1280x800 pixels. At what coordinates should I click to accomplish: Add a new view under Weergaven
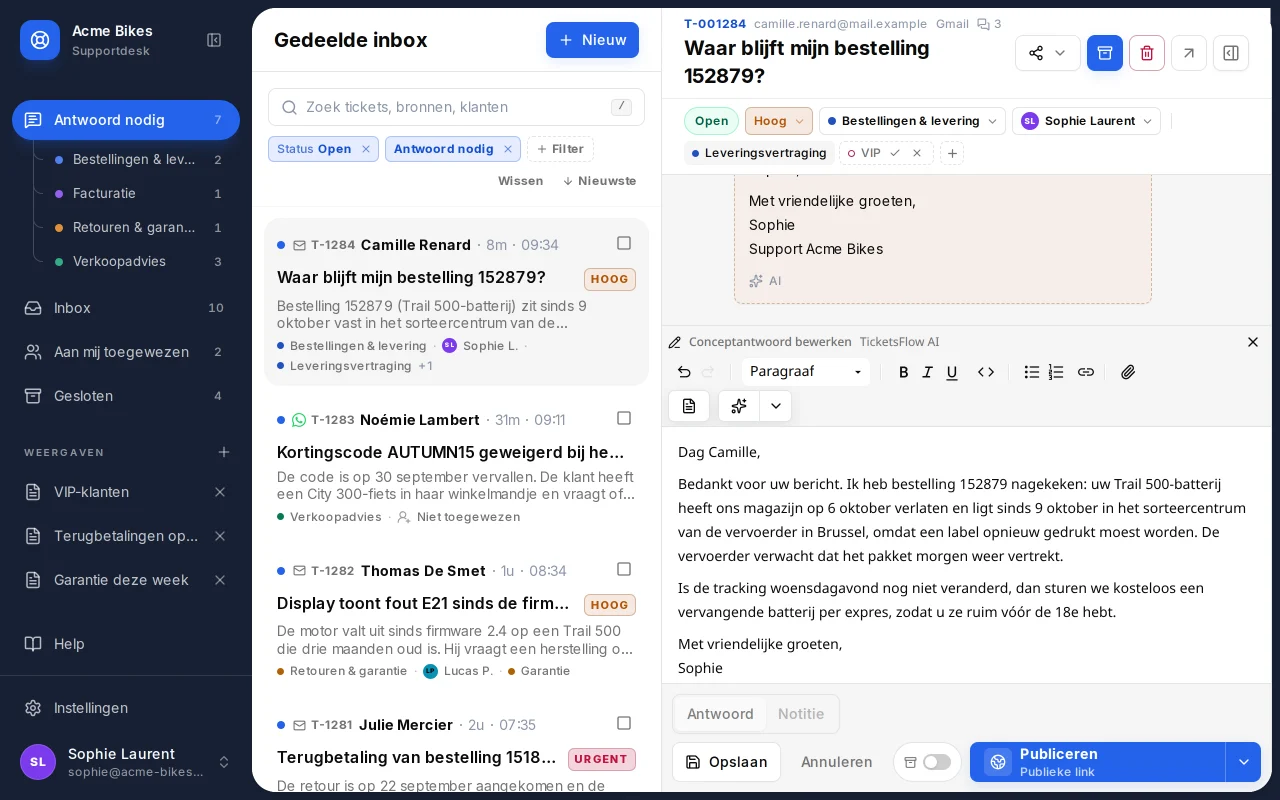pyautogui.click(x=224, y=452)
